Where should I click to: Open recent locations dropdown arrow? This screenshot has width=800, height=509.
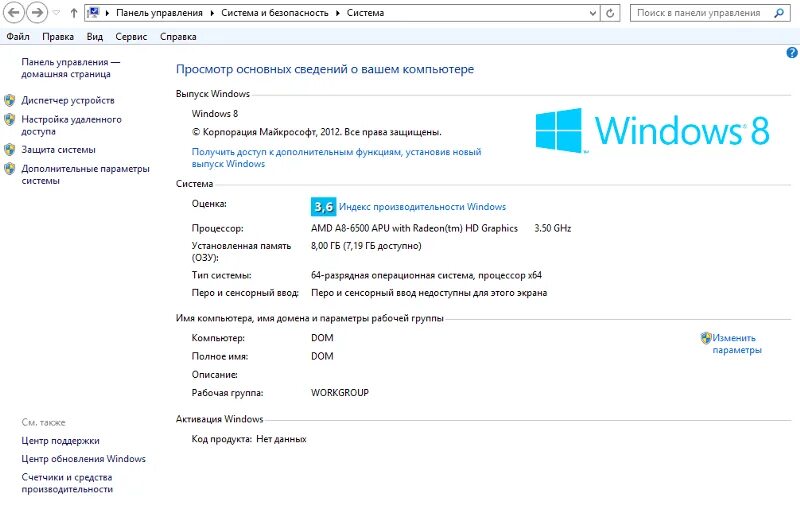coord(57,13)
